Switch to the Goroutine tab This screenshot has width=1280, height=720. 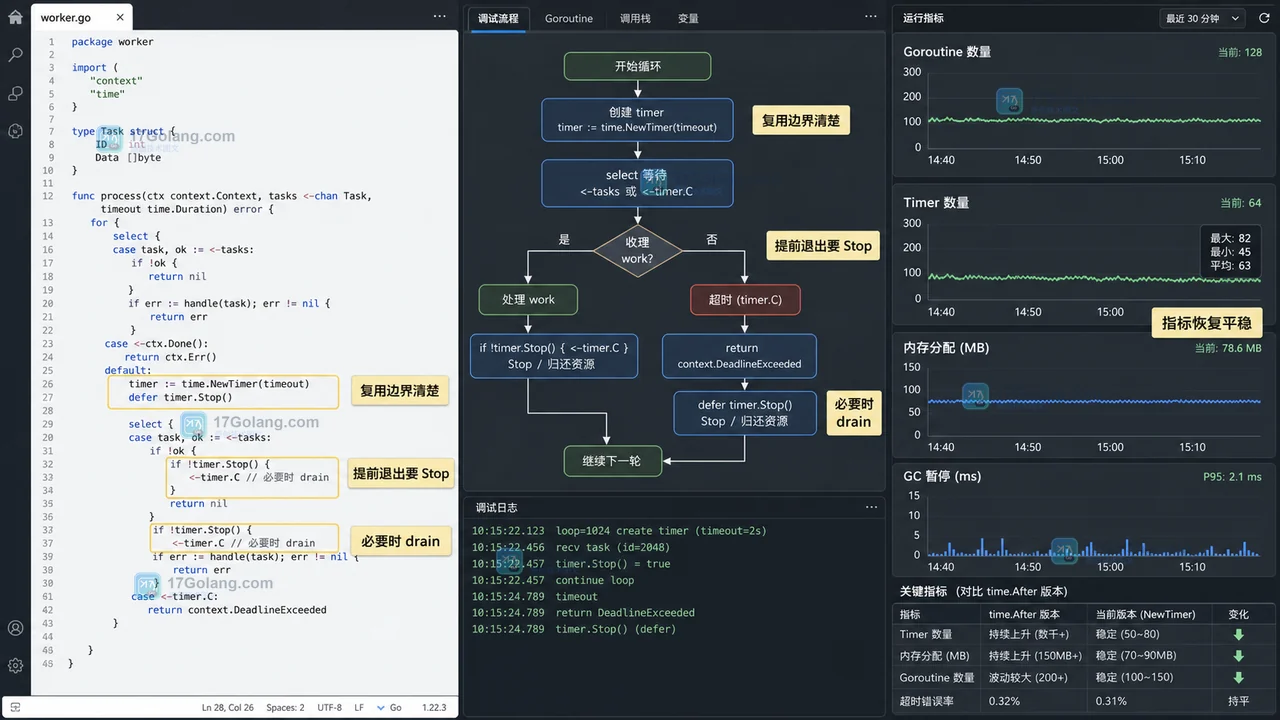(569, 18)
